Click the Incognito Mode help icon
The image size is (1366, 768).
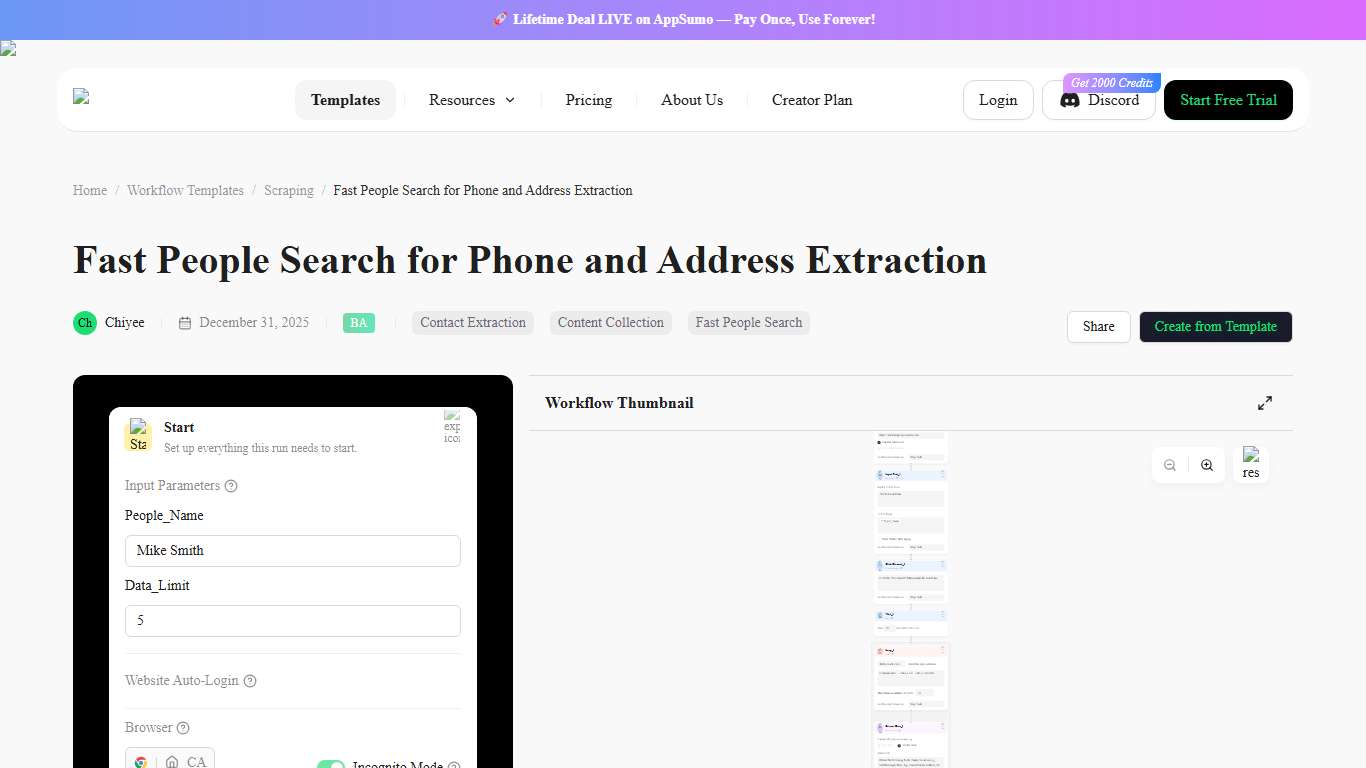(455, 764)
